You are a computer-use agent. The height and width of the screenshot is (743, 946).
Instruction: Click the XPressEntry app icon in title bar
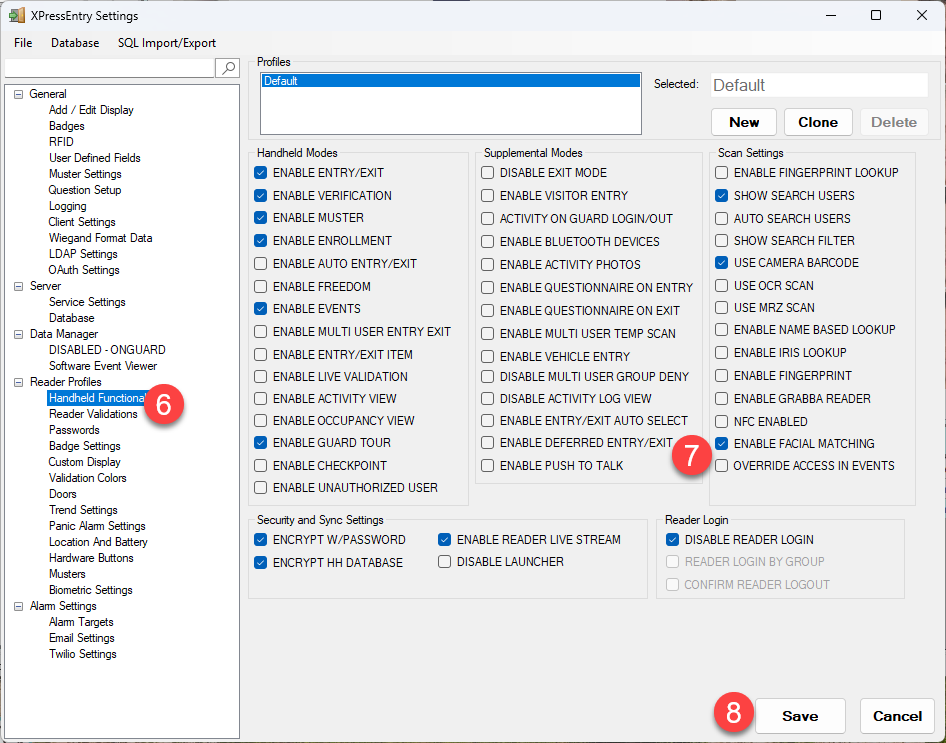[17, 15]
